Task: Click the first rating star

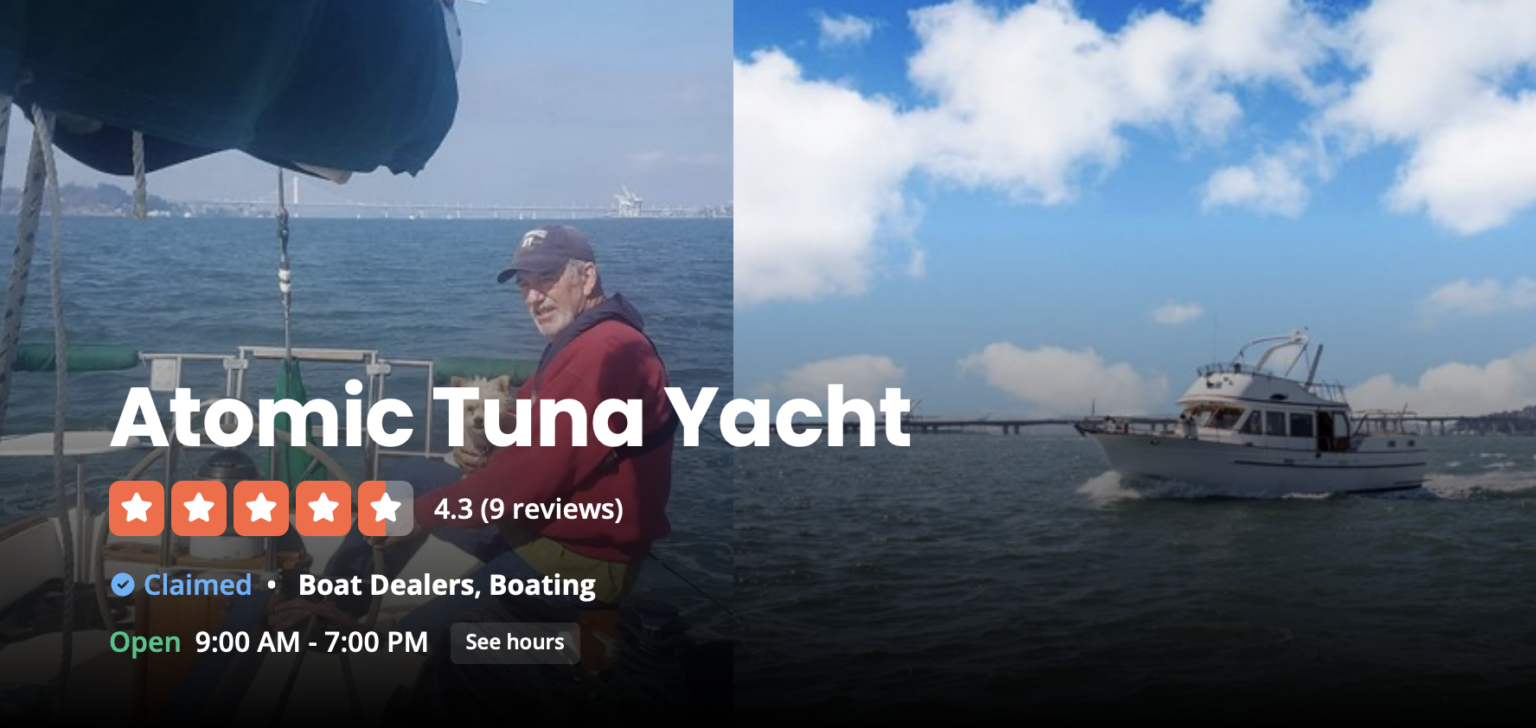Action: tap(137, 509)
